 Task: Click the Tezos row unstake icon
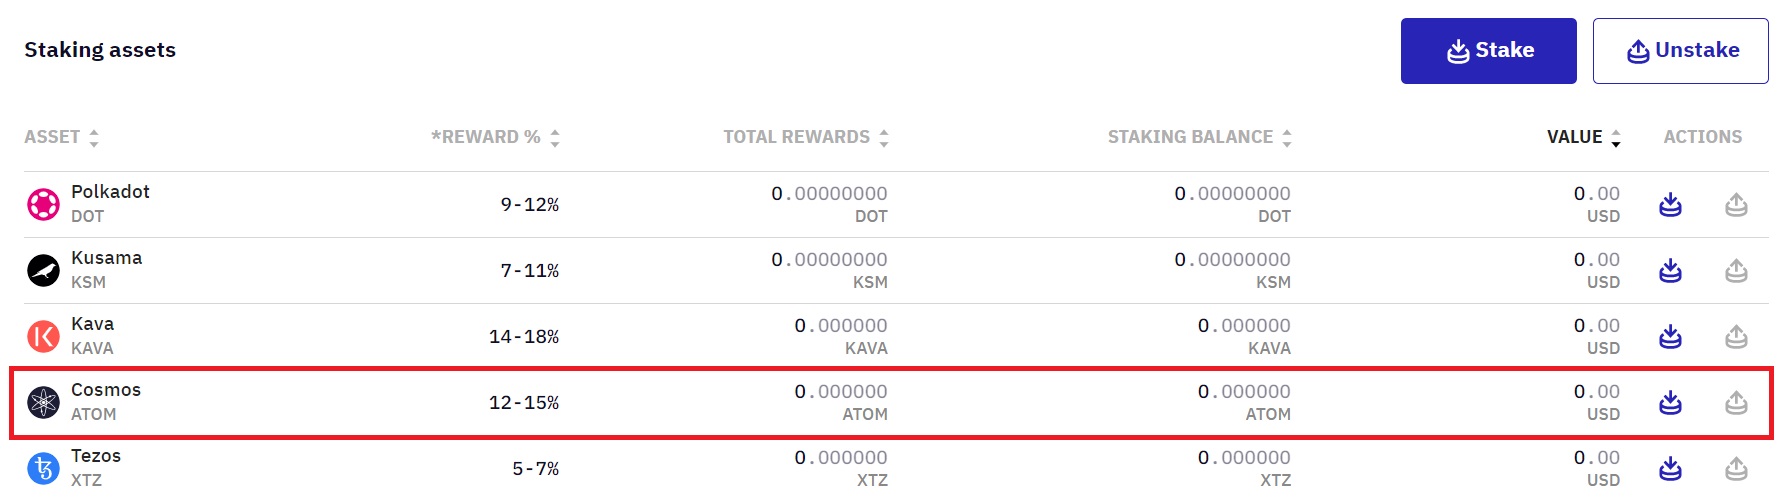point(1736,469)
